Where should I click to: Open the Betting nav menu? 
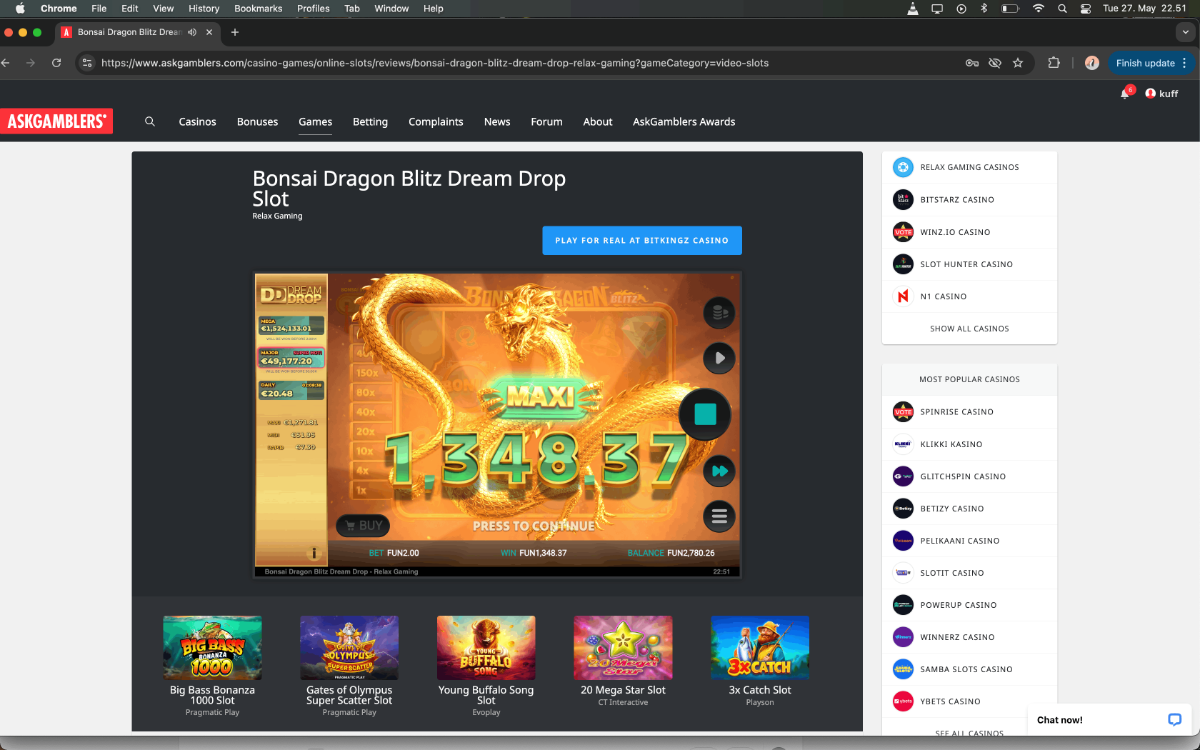[x=370, y=122]
